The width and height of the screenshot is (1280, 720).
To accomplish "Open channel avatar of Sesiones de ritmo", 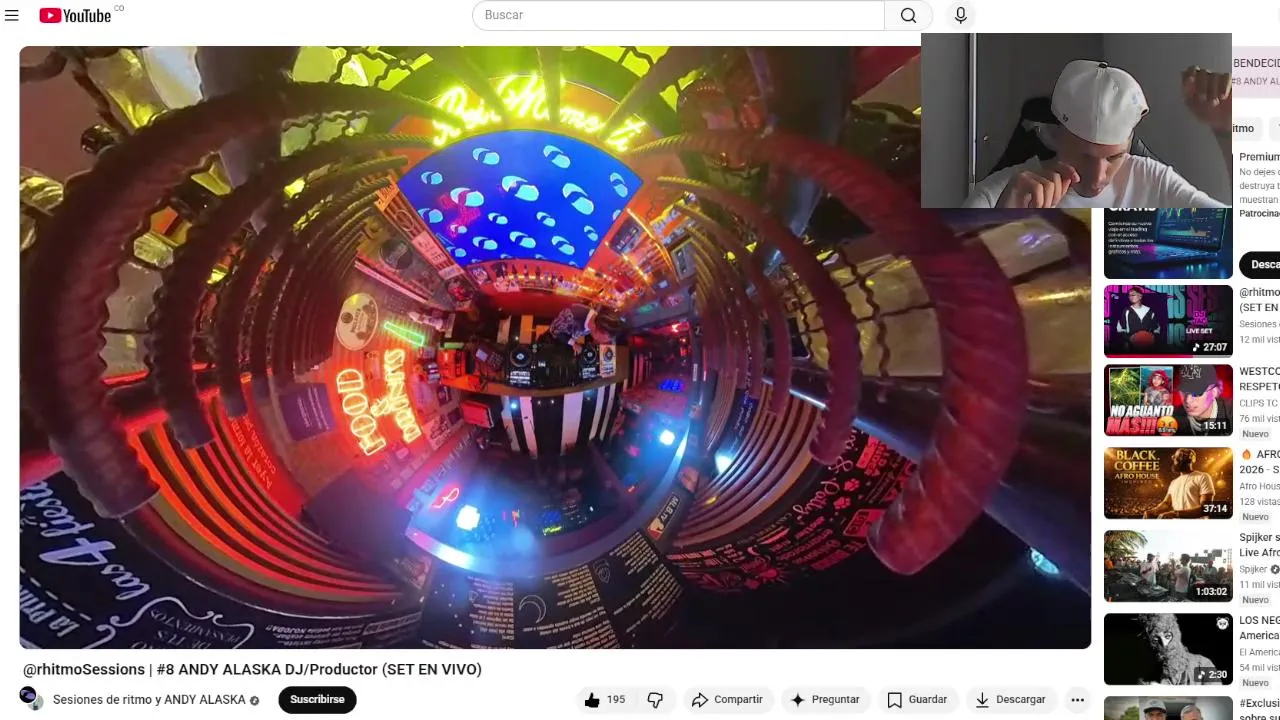I will [31, 698].
